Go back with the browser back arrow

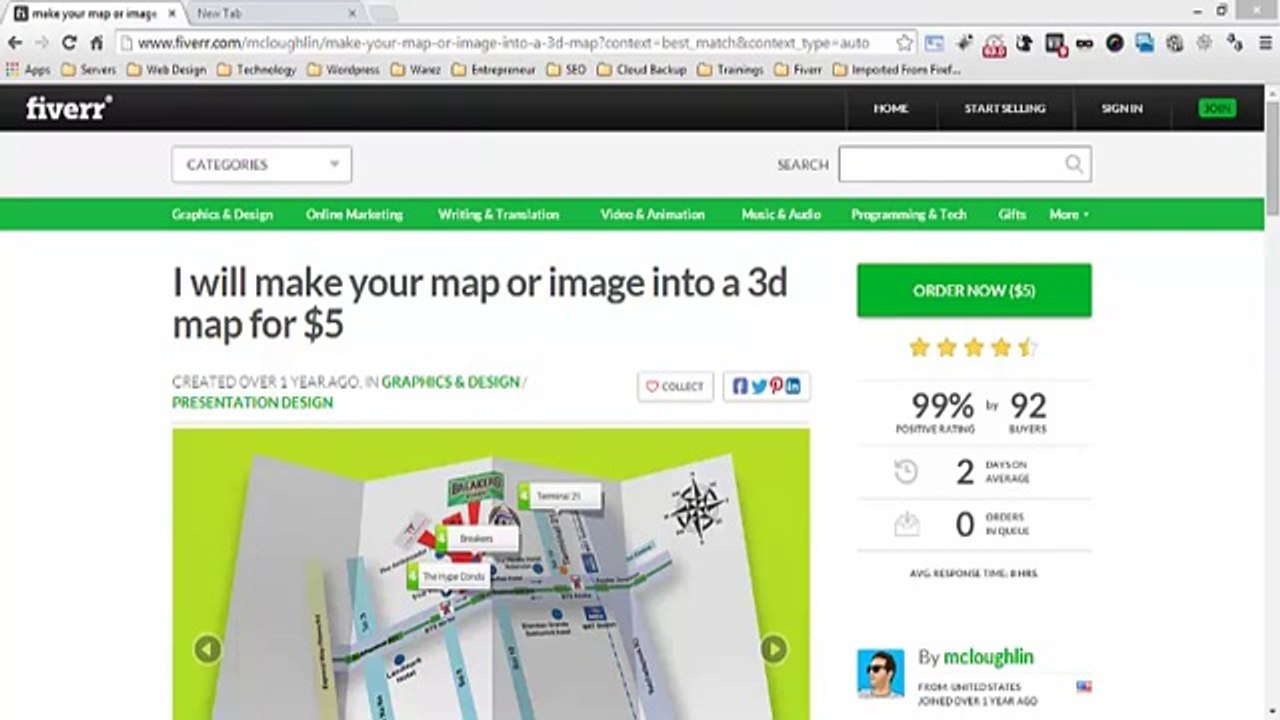coord(15,43)
